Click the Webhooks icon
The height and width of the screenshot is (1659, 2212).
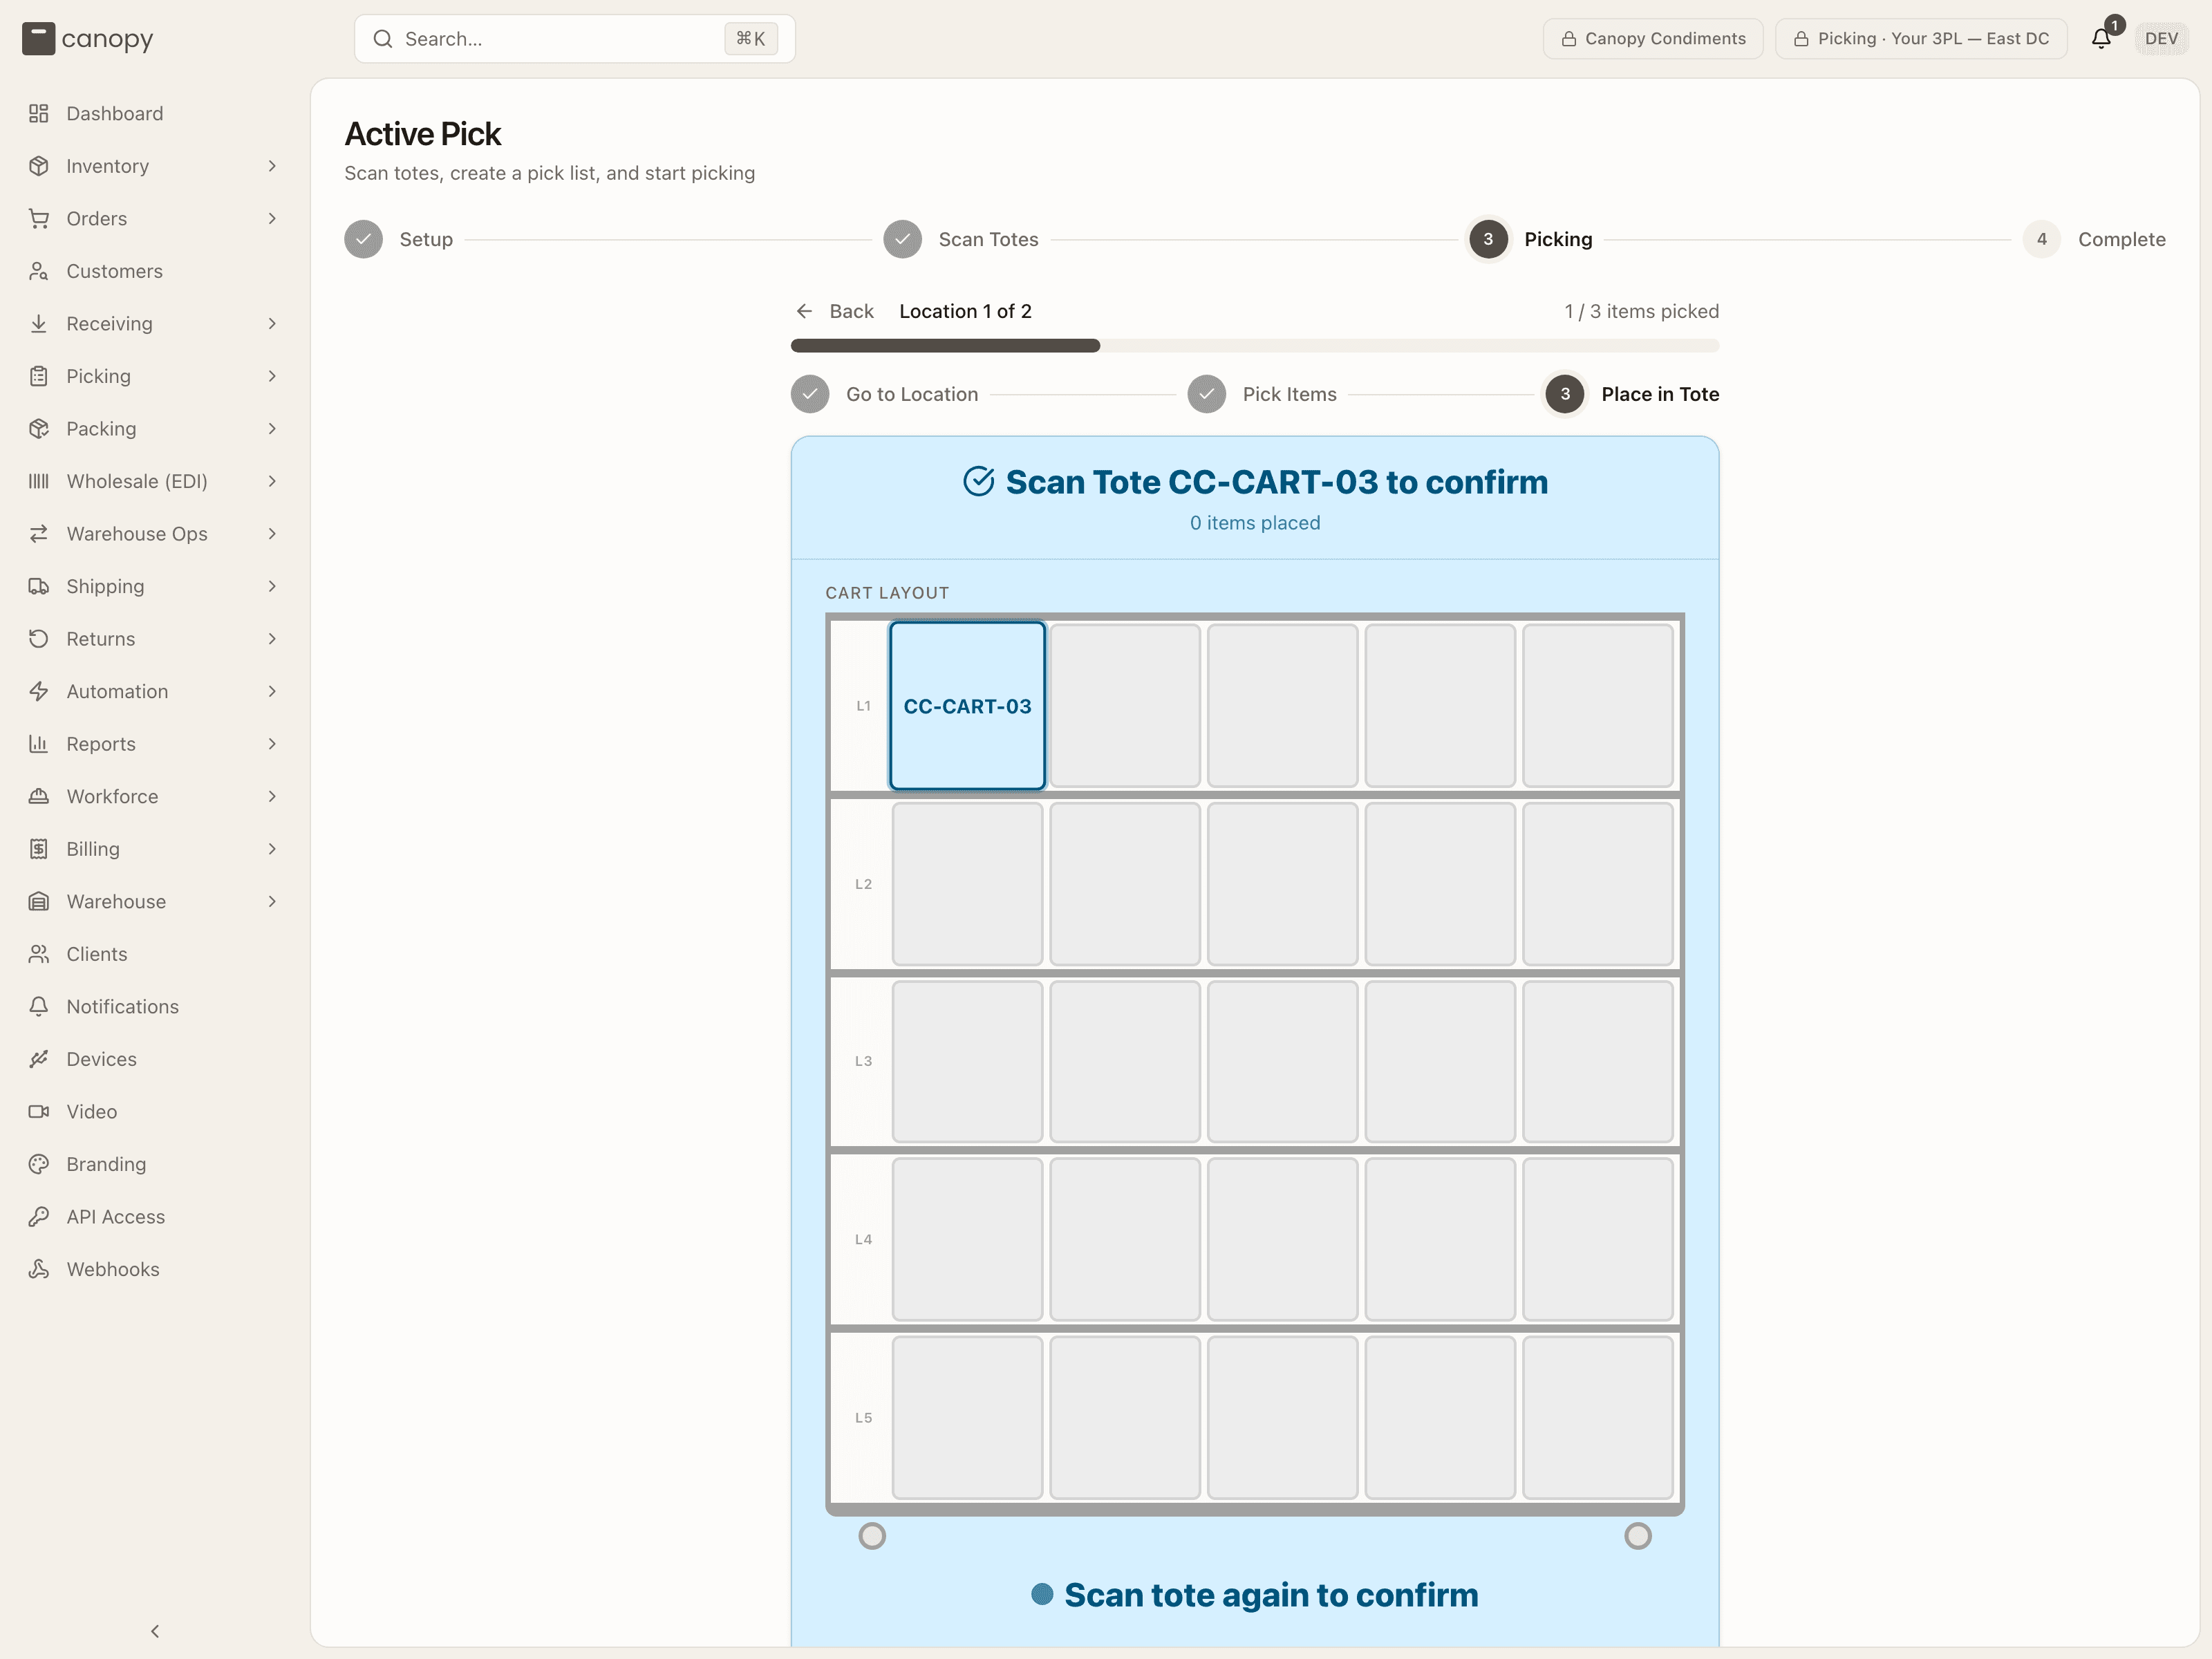[x=39, y=1269]
